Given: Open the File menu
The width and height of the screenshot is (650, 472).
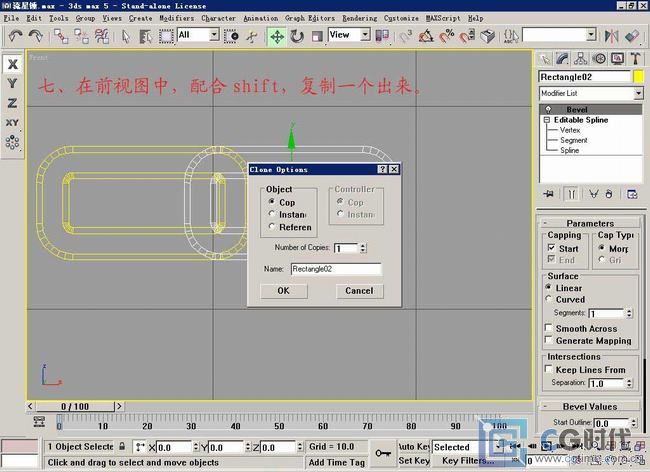Looking at the screenshot, I should (x=12, y=18).
